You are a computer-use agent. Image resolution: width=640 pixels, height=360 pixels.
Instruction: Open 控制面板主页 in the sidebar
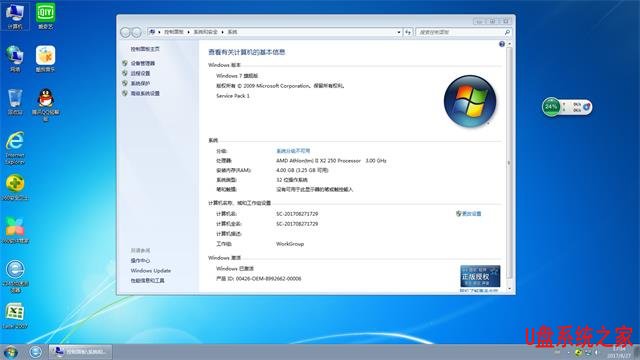click(x=145, y=49)
